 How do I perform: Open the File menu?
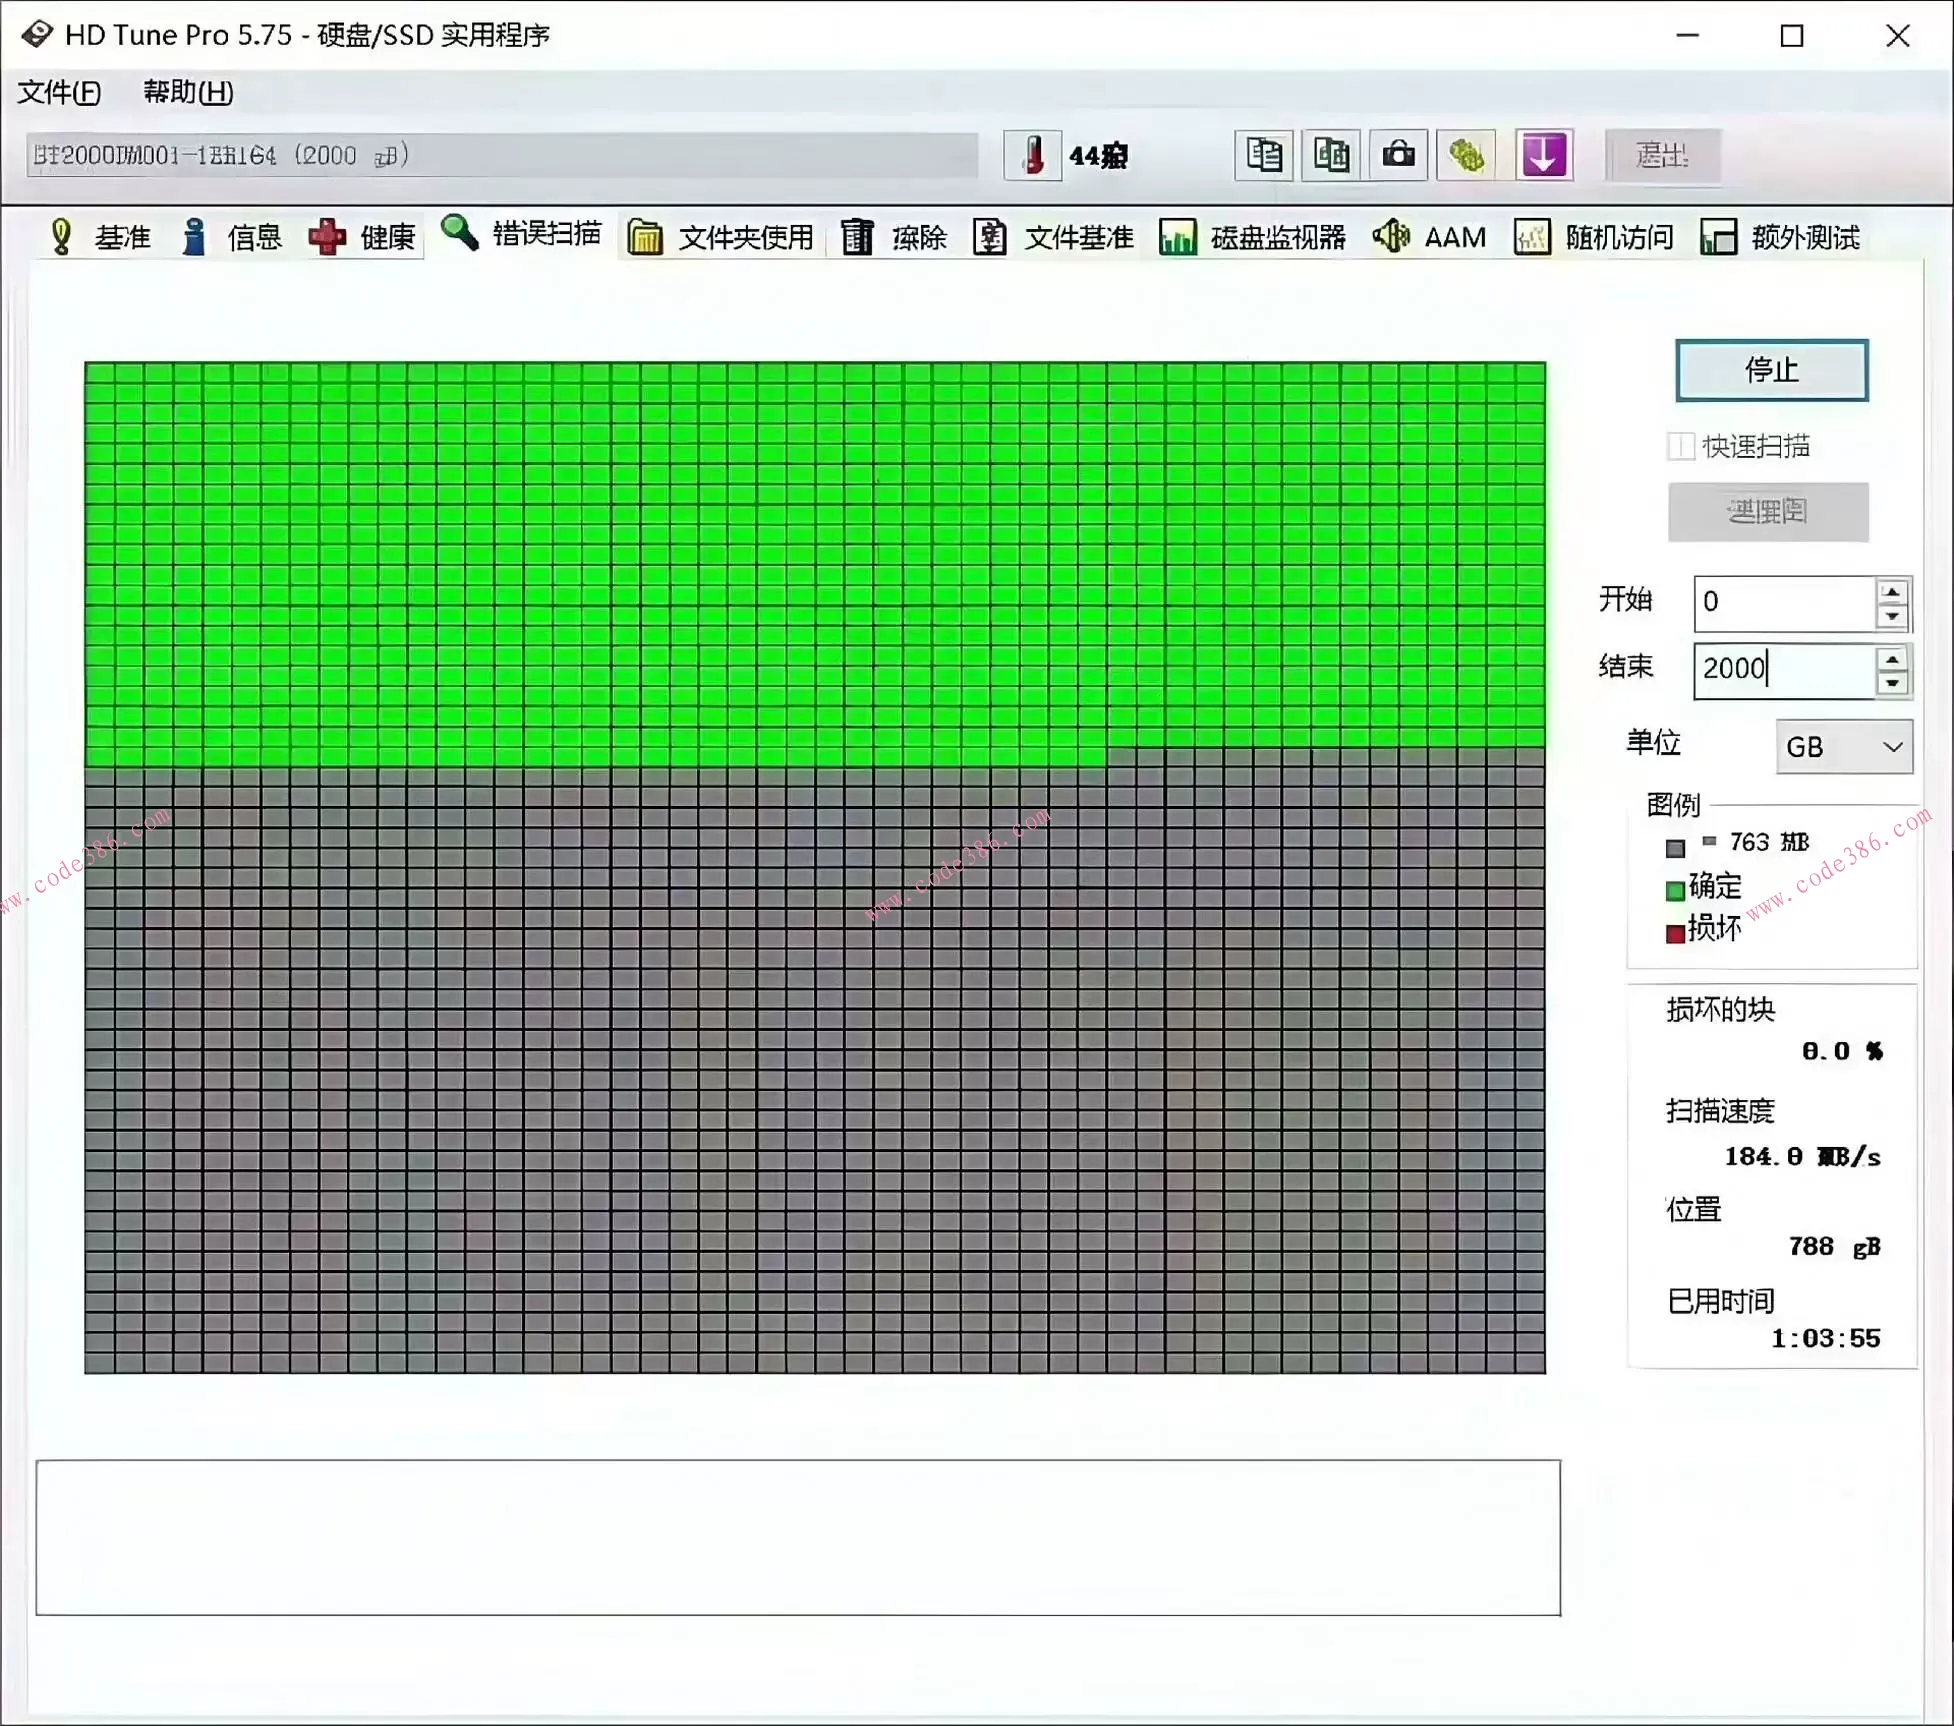59,92
